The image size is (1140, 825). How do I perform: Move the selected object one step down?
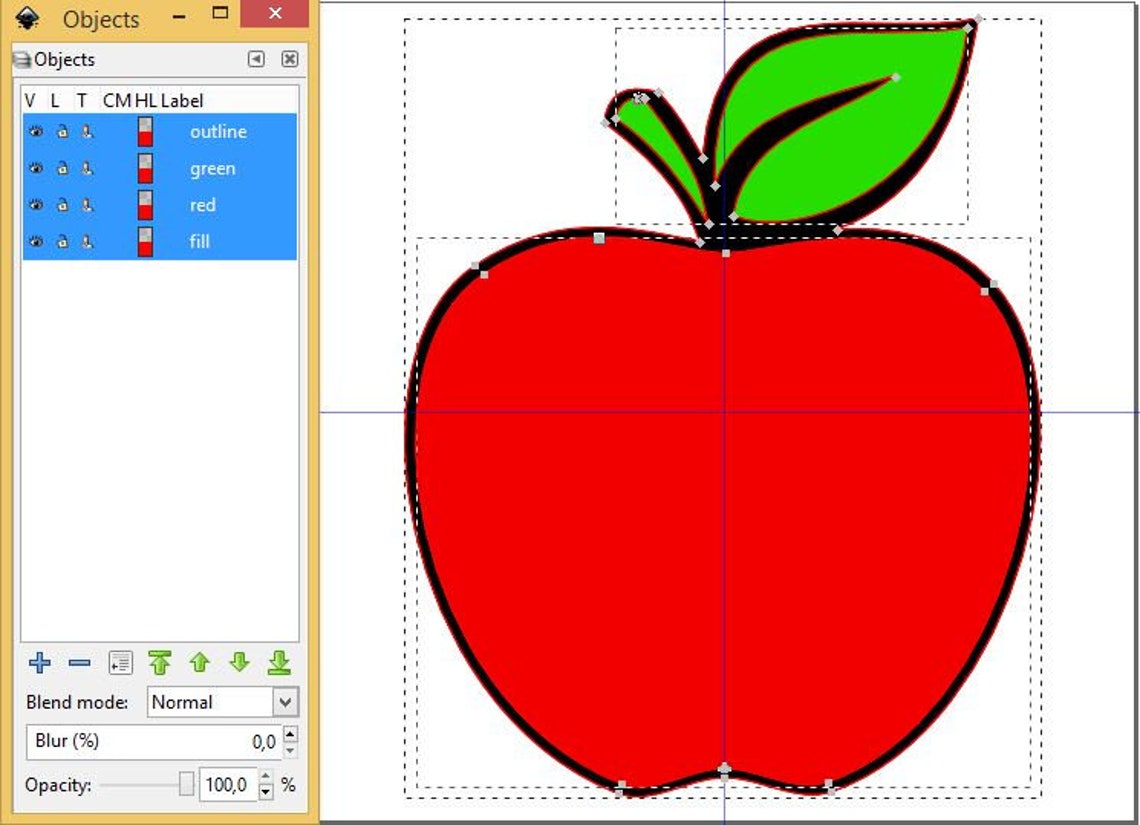[x=240, y=663]
